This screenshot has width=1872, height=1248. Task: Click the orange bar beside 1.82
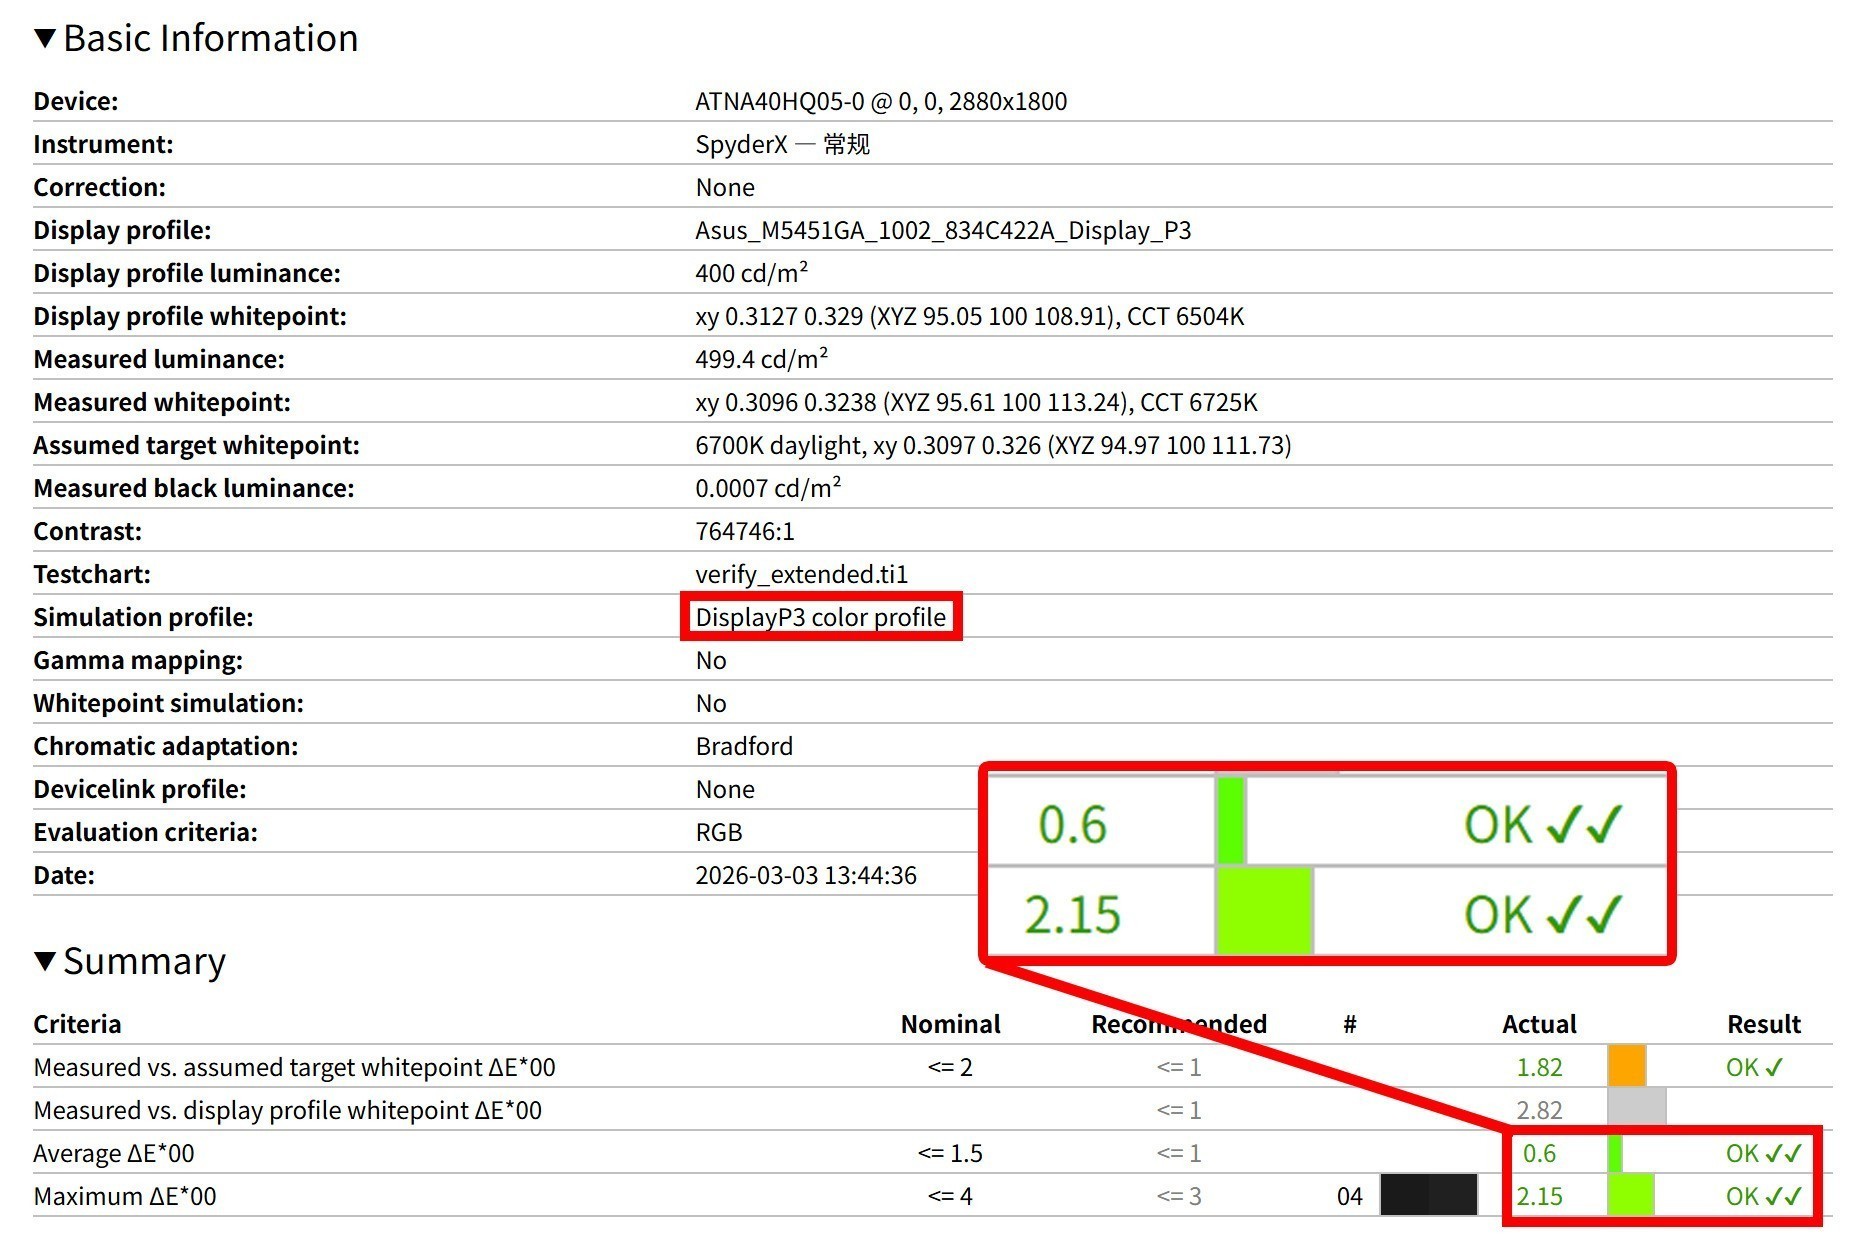(x=1626, y=1067)
